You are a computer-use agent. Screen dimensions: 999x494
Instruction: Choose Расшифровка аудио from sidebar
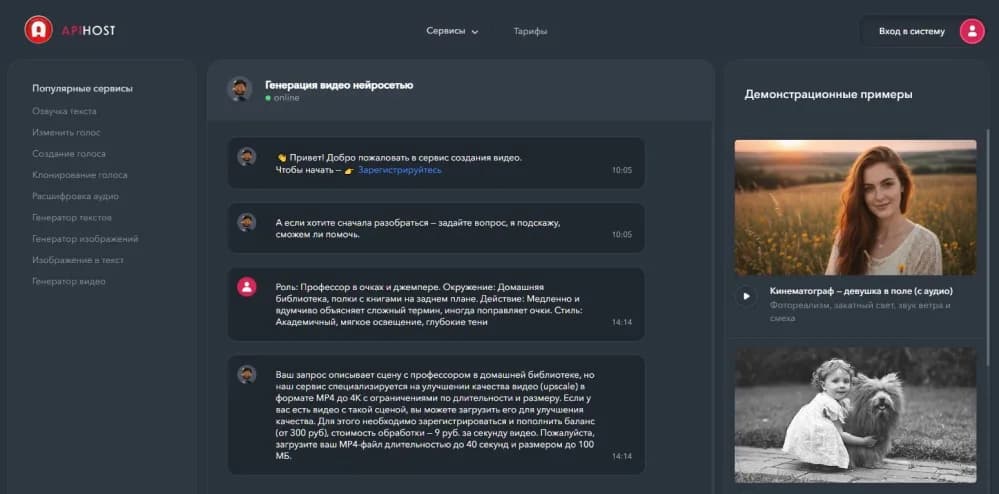pyautogui.click(x=75, y=196)
